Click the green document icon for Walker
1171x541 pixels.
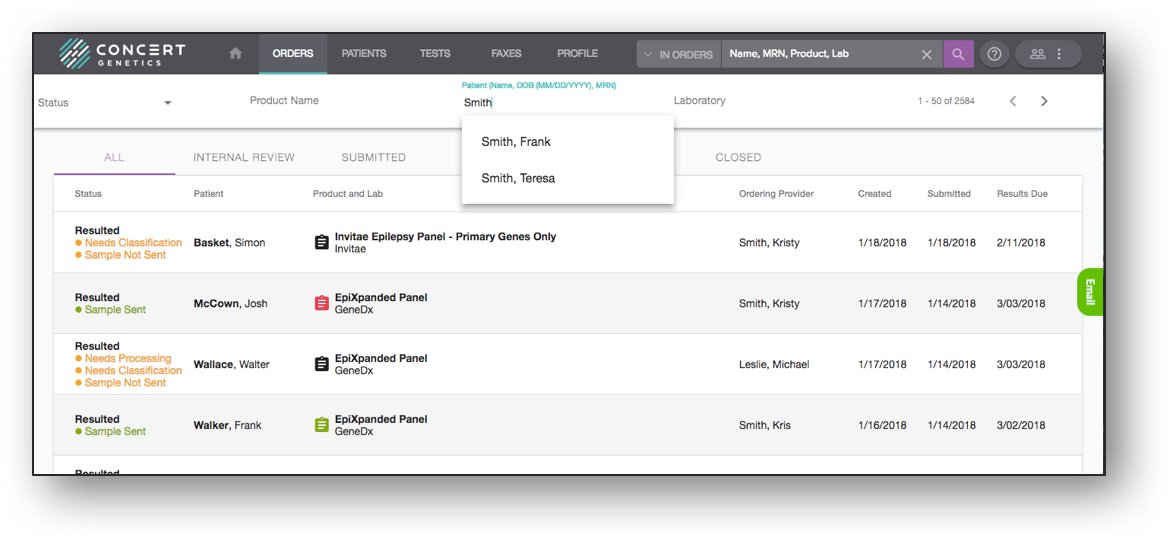322,425
